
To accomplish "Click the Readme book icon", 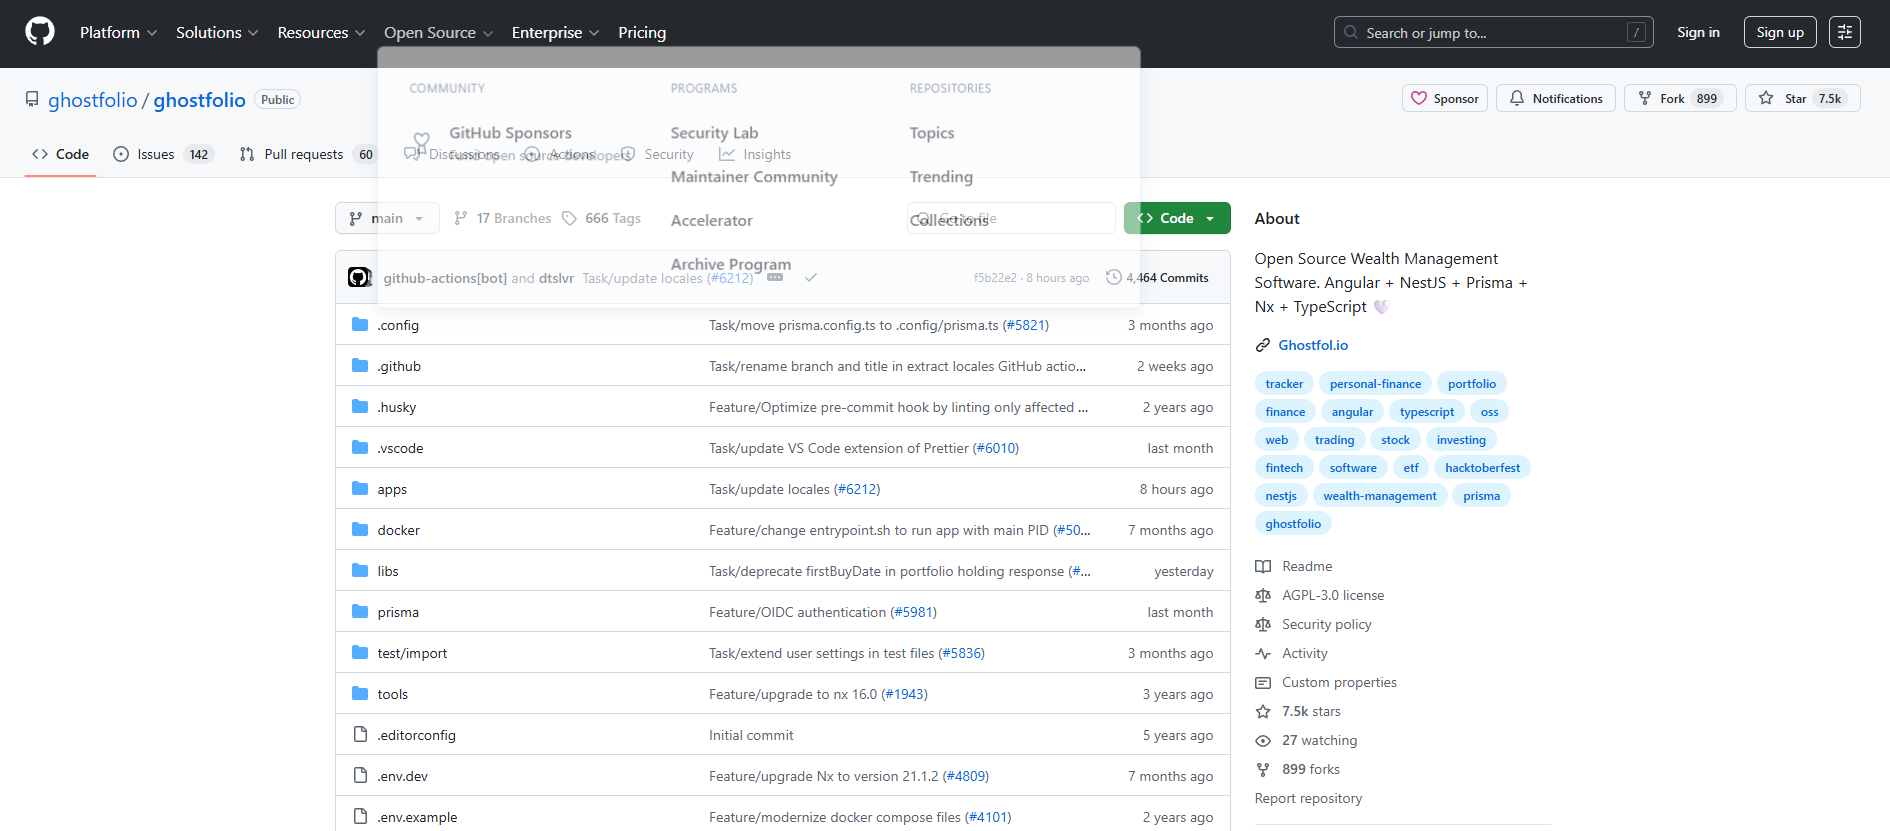I will point(1263,566).
